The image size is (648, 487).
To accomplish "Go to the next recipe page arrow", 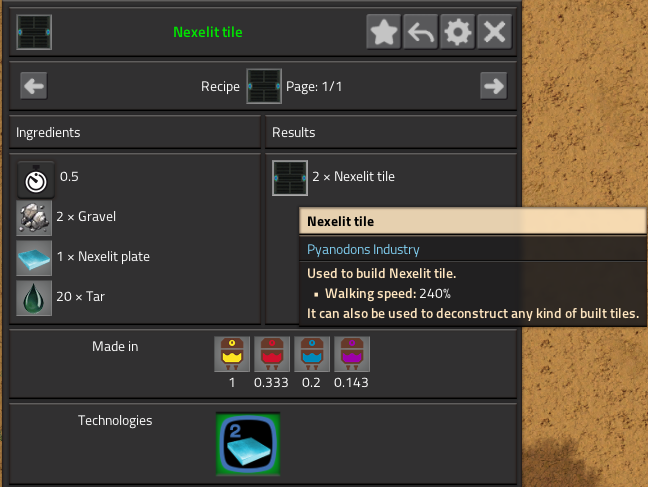I will pyautogui.click(x=493, y=86).
